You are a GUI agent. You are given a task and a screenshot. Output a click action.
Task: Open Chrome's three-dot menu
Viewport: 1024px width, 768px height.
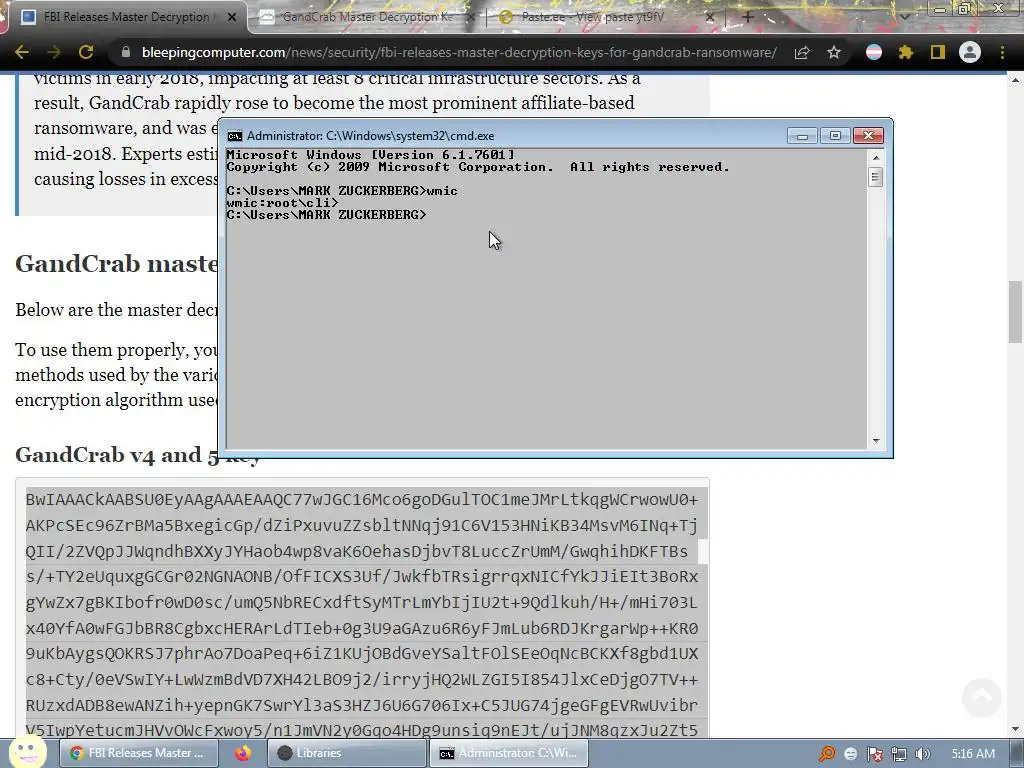pos(1002,52)
